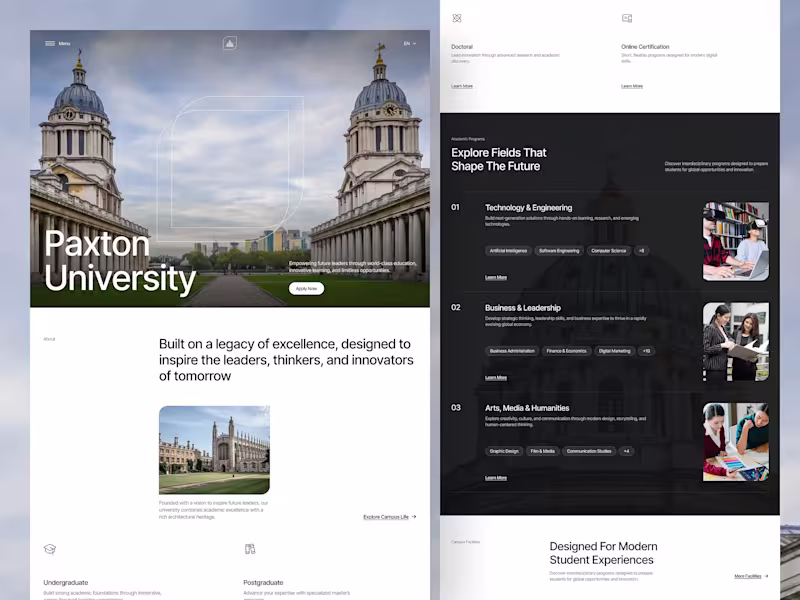The image size is (800, 600).
Task: Click the Business & Leadership heading
Action: point(522,308)
